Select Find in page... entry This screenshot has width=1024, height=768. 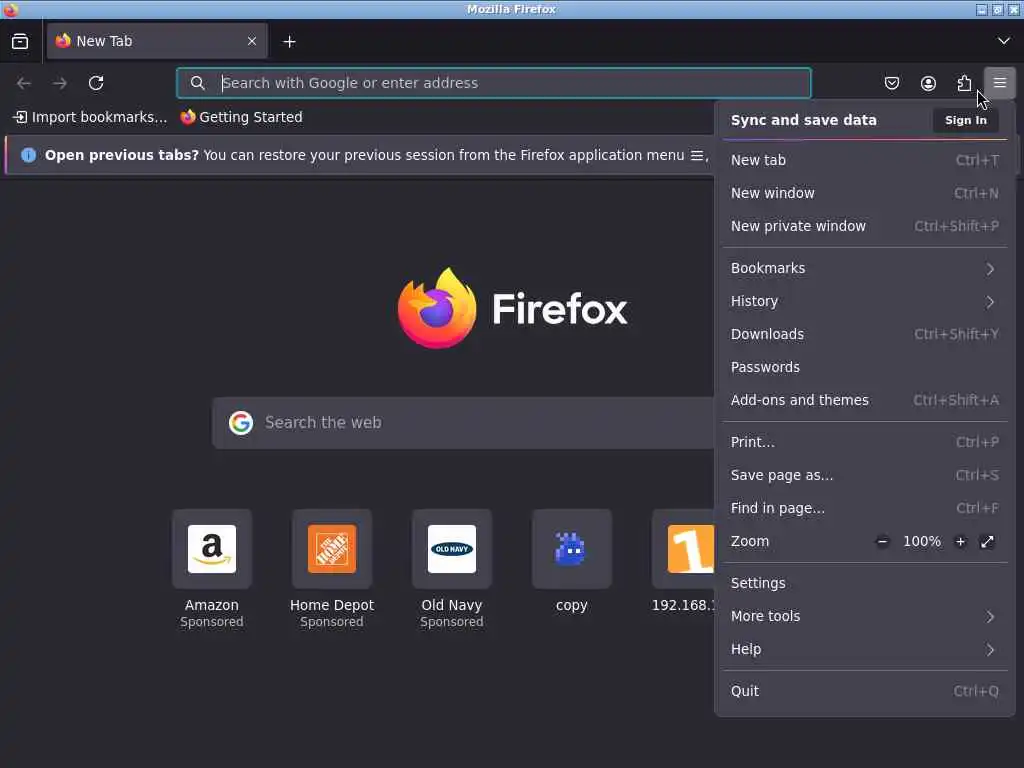click(x=865, y=508)
